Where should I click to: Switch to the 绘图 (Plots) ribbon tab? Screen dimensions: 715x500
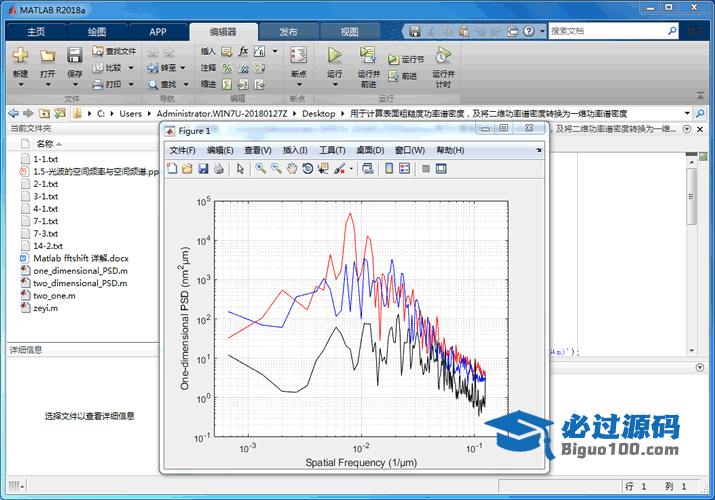pos(96,31)
